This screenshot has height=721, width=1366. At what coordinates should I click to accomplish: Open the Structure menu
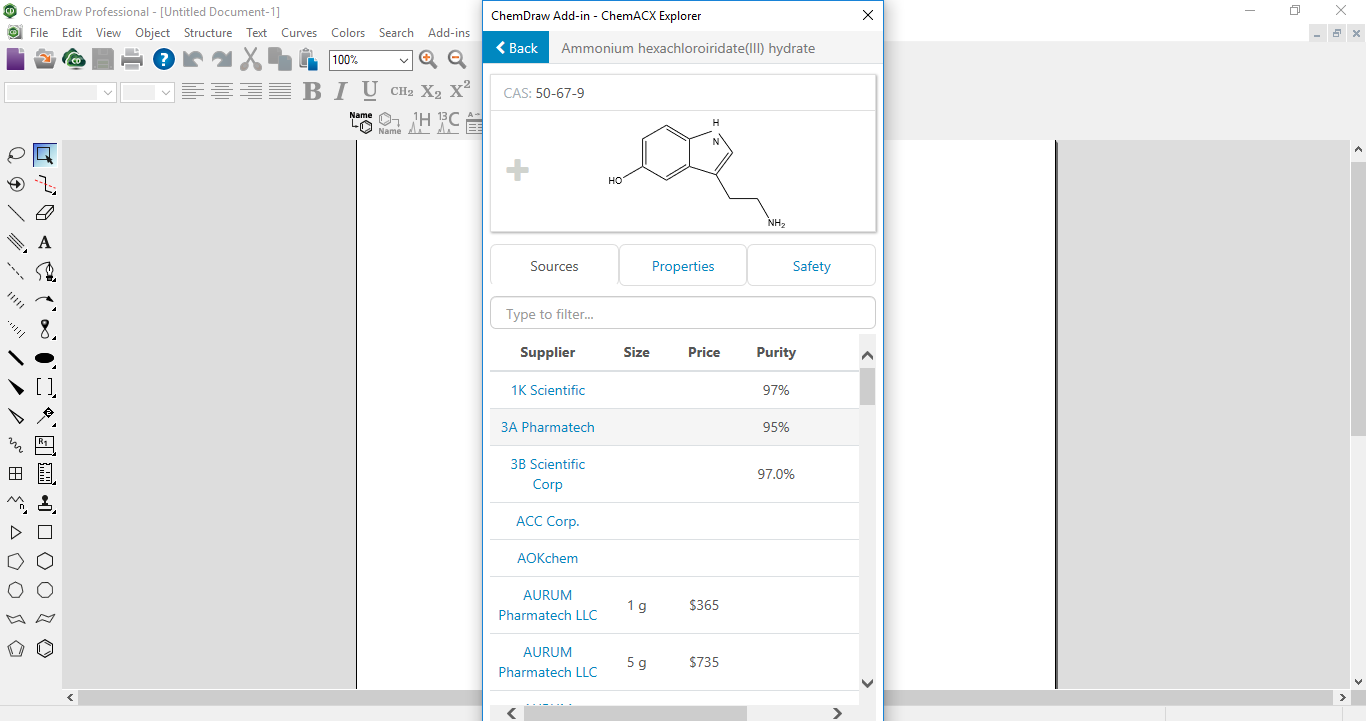click(x=207, y=33)
